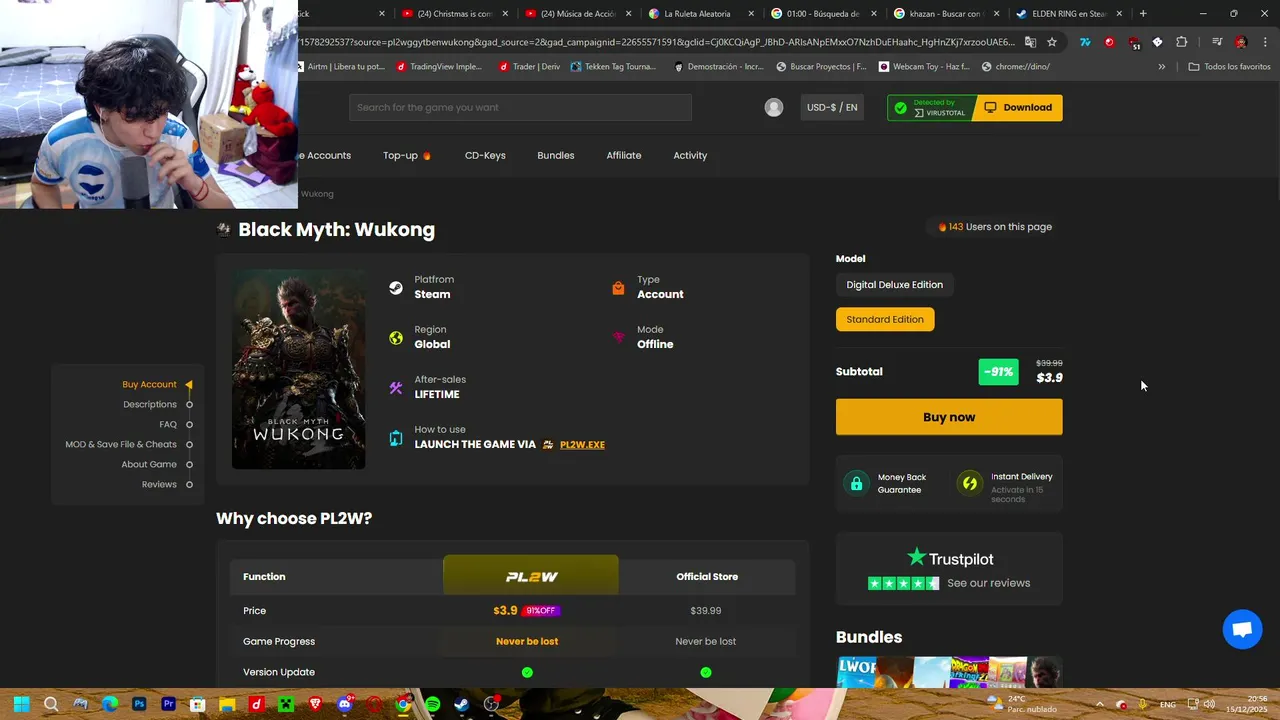Jump to Descriptions section
The height and width of the screenshot is (720, 1280).
coord(150,404)
